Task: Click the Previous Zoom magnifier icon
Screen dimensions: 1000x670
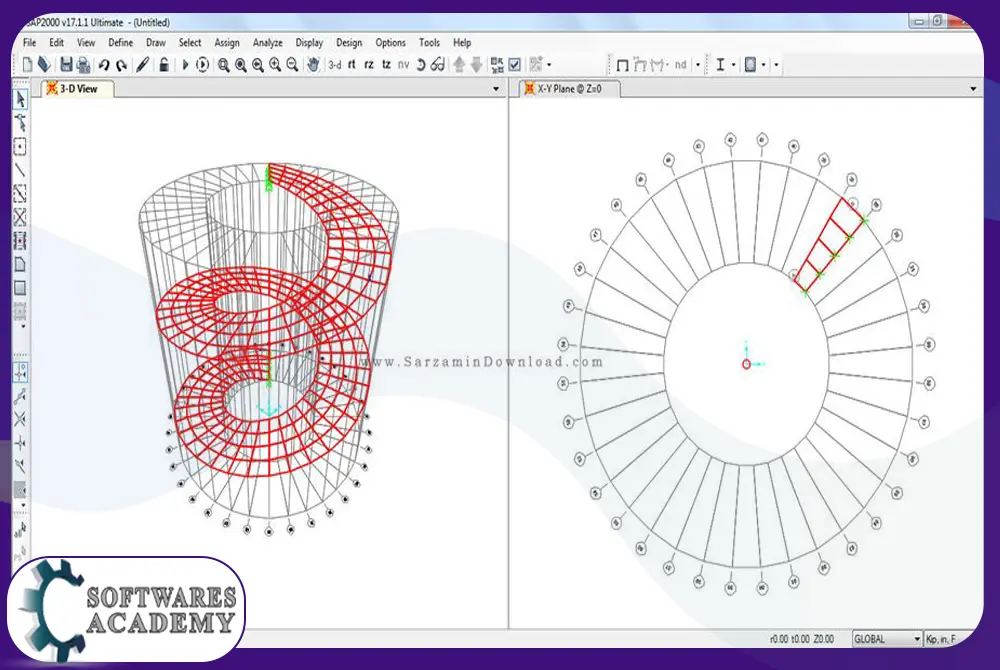Action: (258, 64)
